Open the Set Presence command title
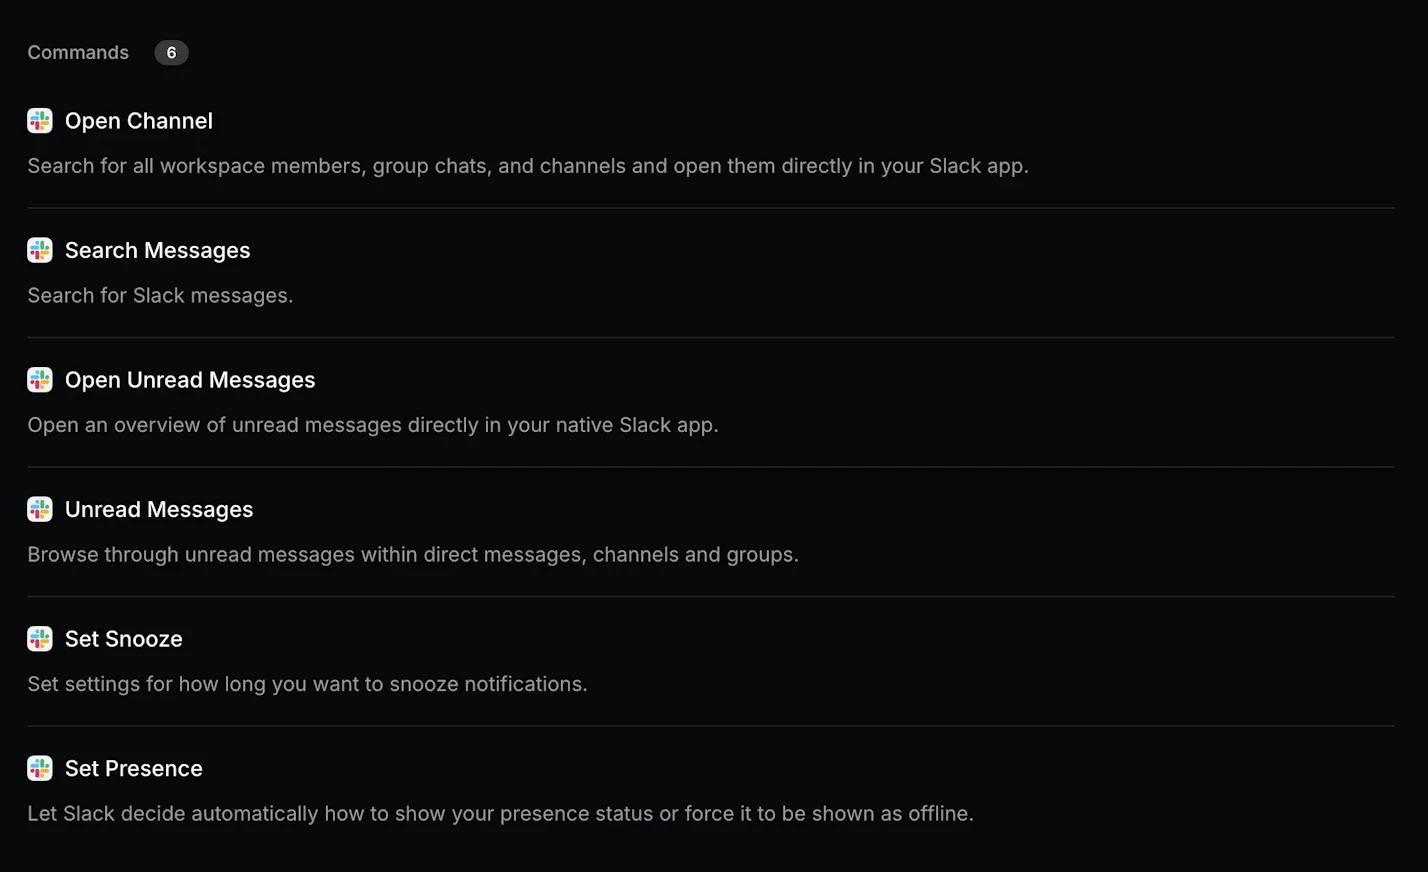This screenshot has height=872, width=1428. [133, 768]
